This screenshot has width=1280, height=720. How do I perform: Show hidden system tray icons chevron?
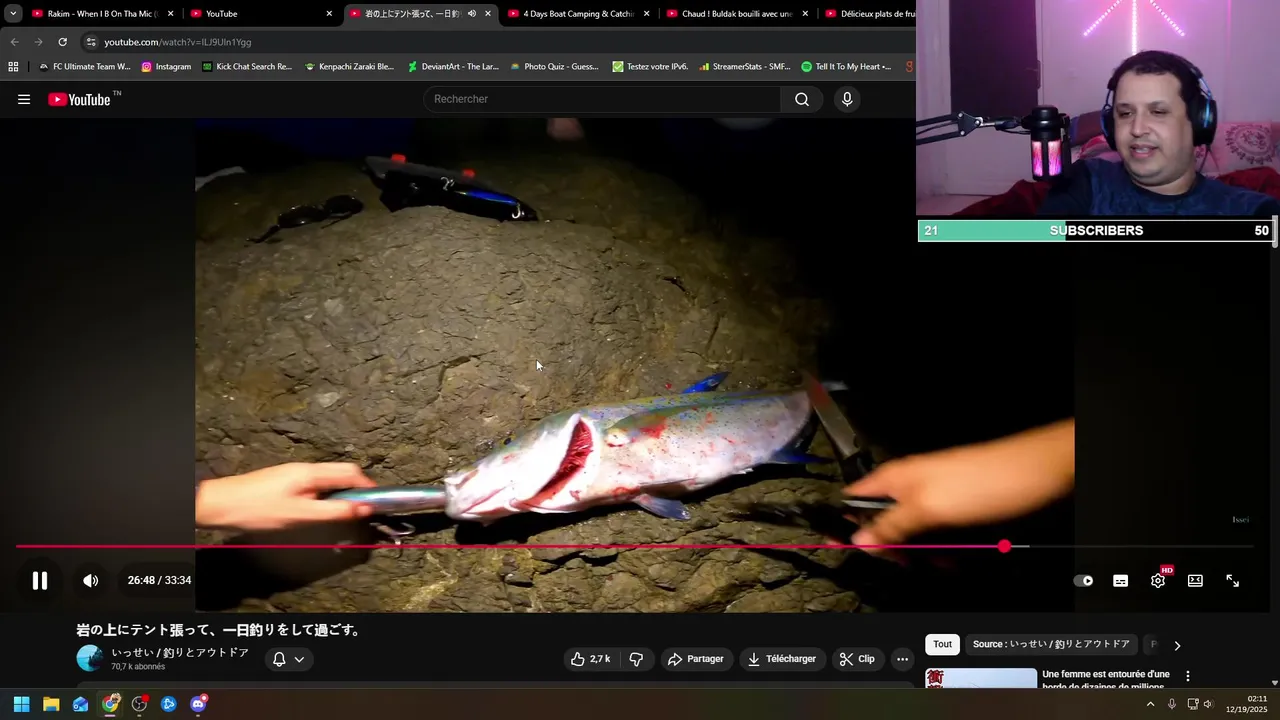[x=1150, y=704]
